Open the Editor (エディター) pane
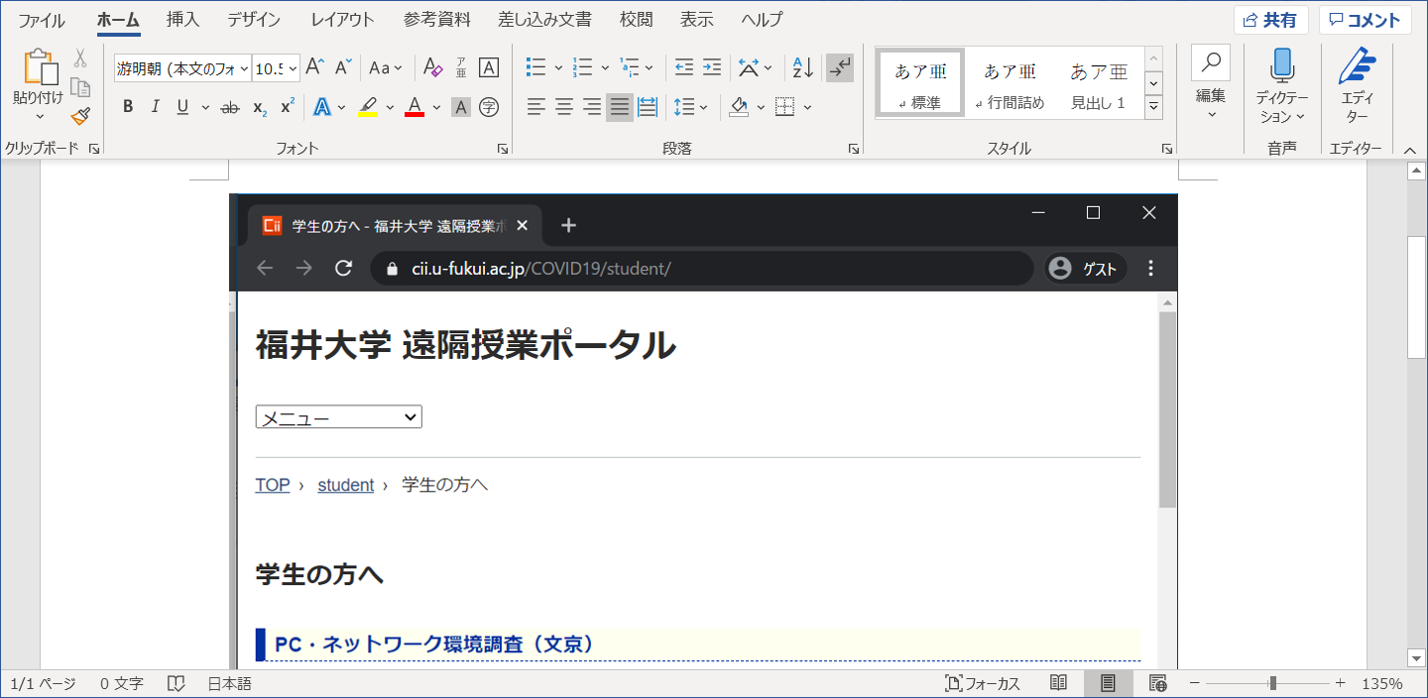The width and height of the screenshot is (1428, 698). click(x=1356, y=84)
